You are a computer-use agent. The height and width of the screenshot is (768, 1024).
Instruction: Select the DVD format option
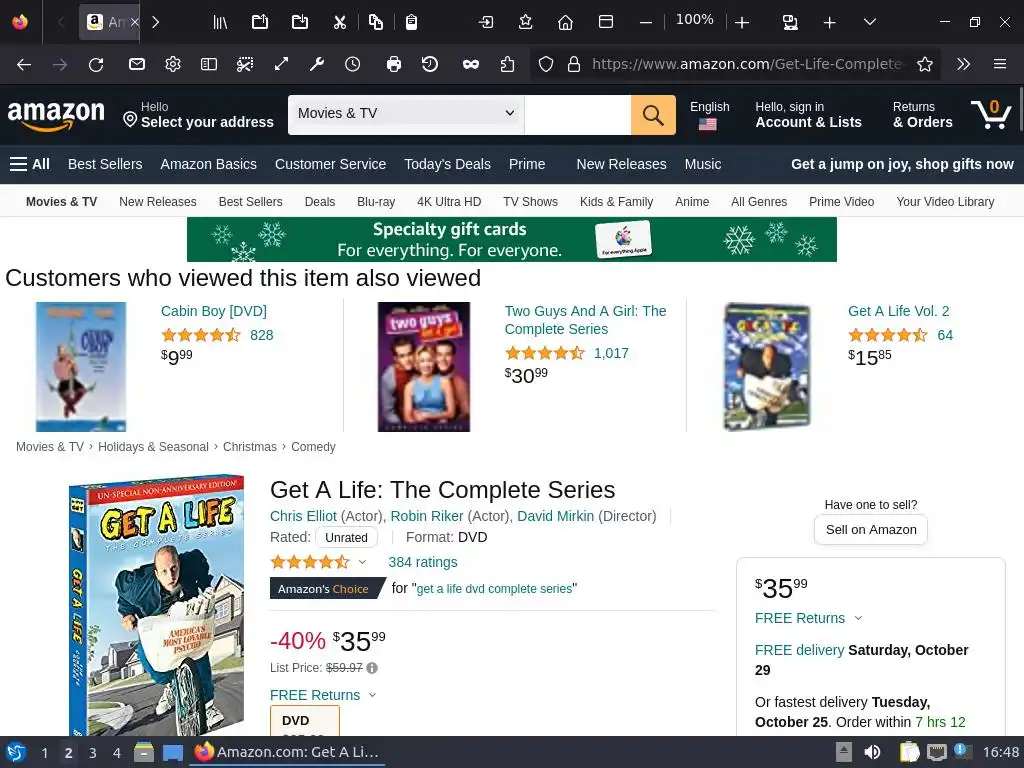pos(305,720)
